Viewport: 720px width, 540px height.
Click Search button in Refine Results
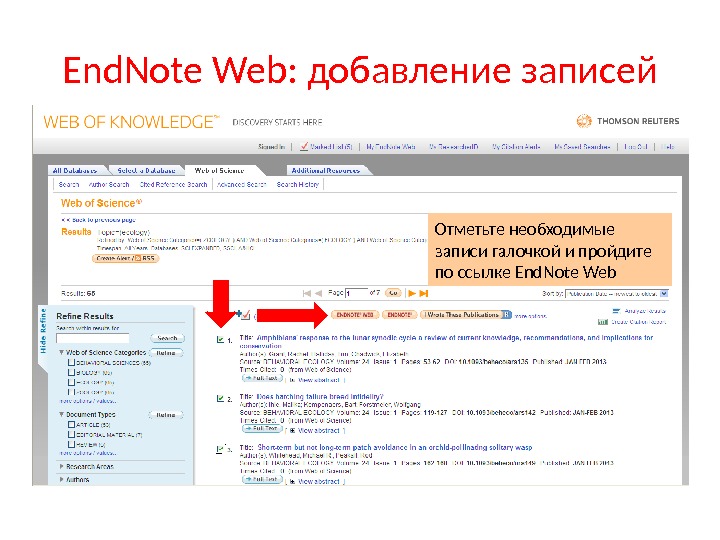pyautogui.click(x=168, y=338)
